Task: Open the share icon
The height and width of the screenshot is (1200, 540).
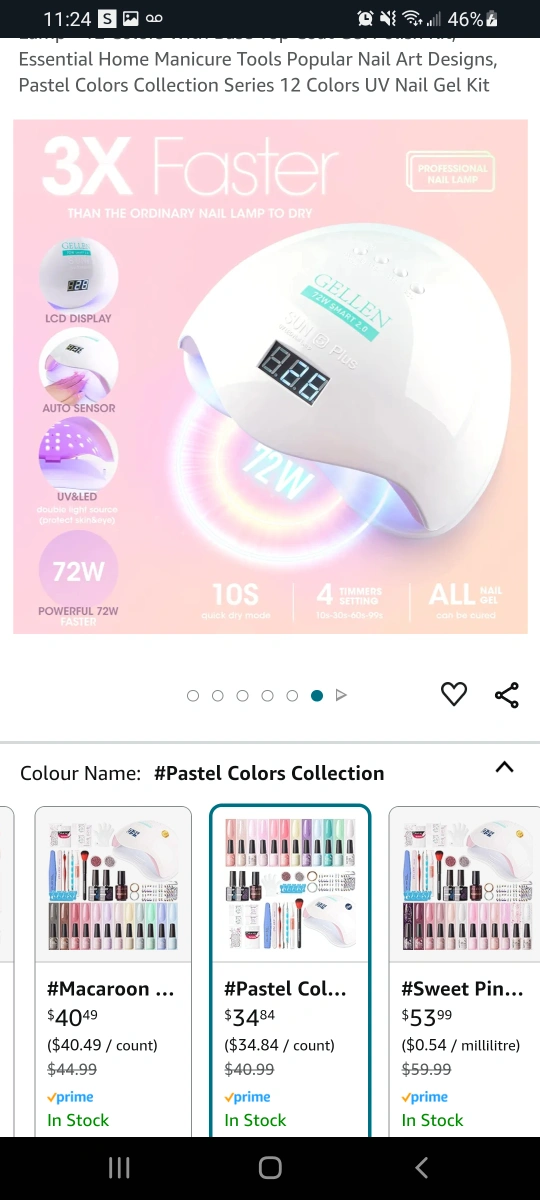Action: (x=507, y=695)
